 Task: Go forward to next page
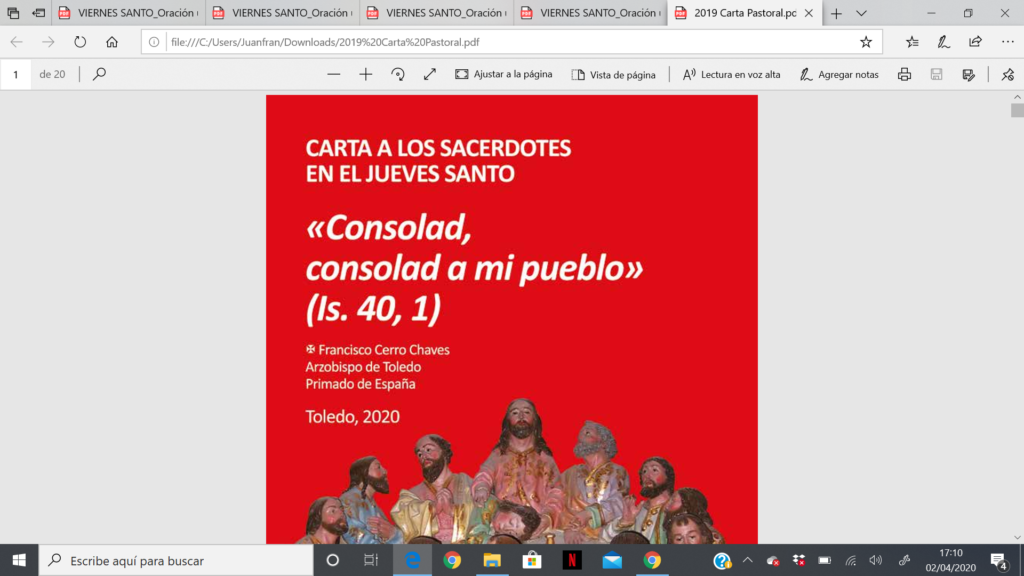click(48, 42)
